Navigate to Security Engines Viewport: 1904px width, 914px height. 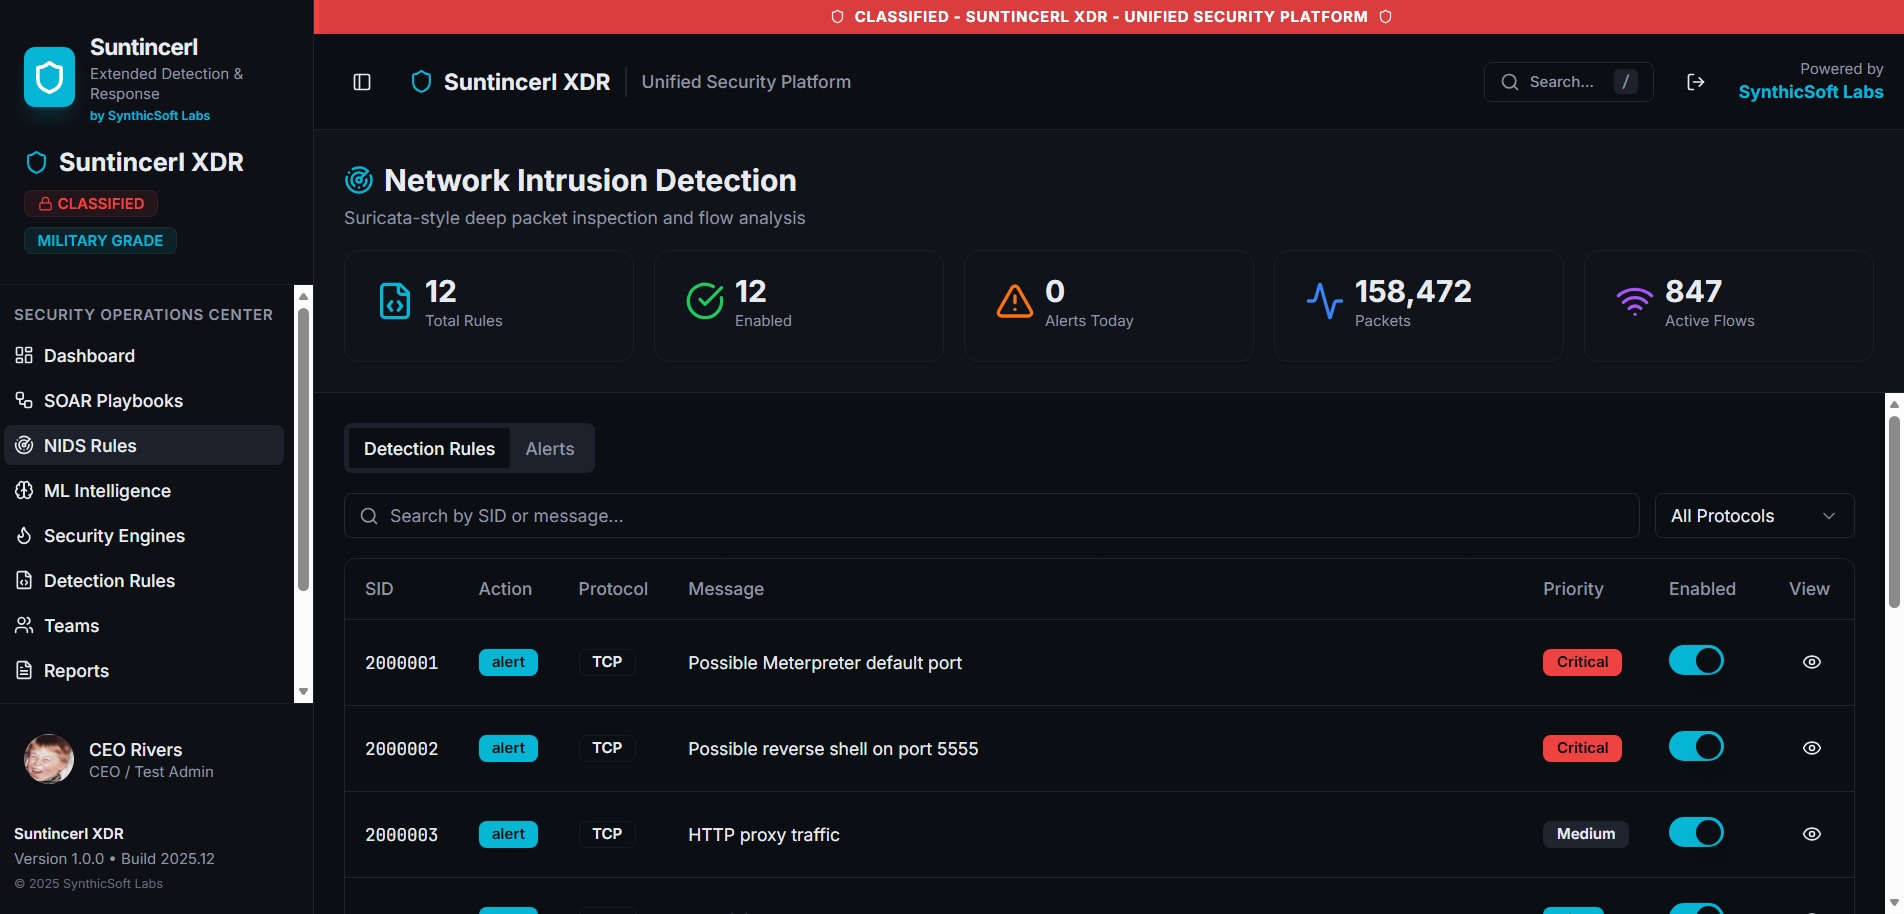tap(113, 535)
